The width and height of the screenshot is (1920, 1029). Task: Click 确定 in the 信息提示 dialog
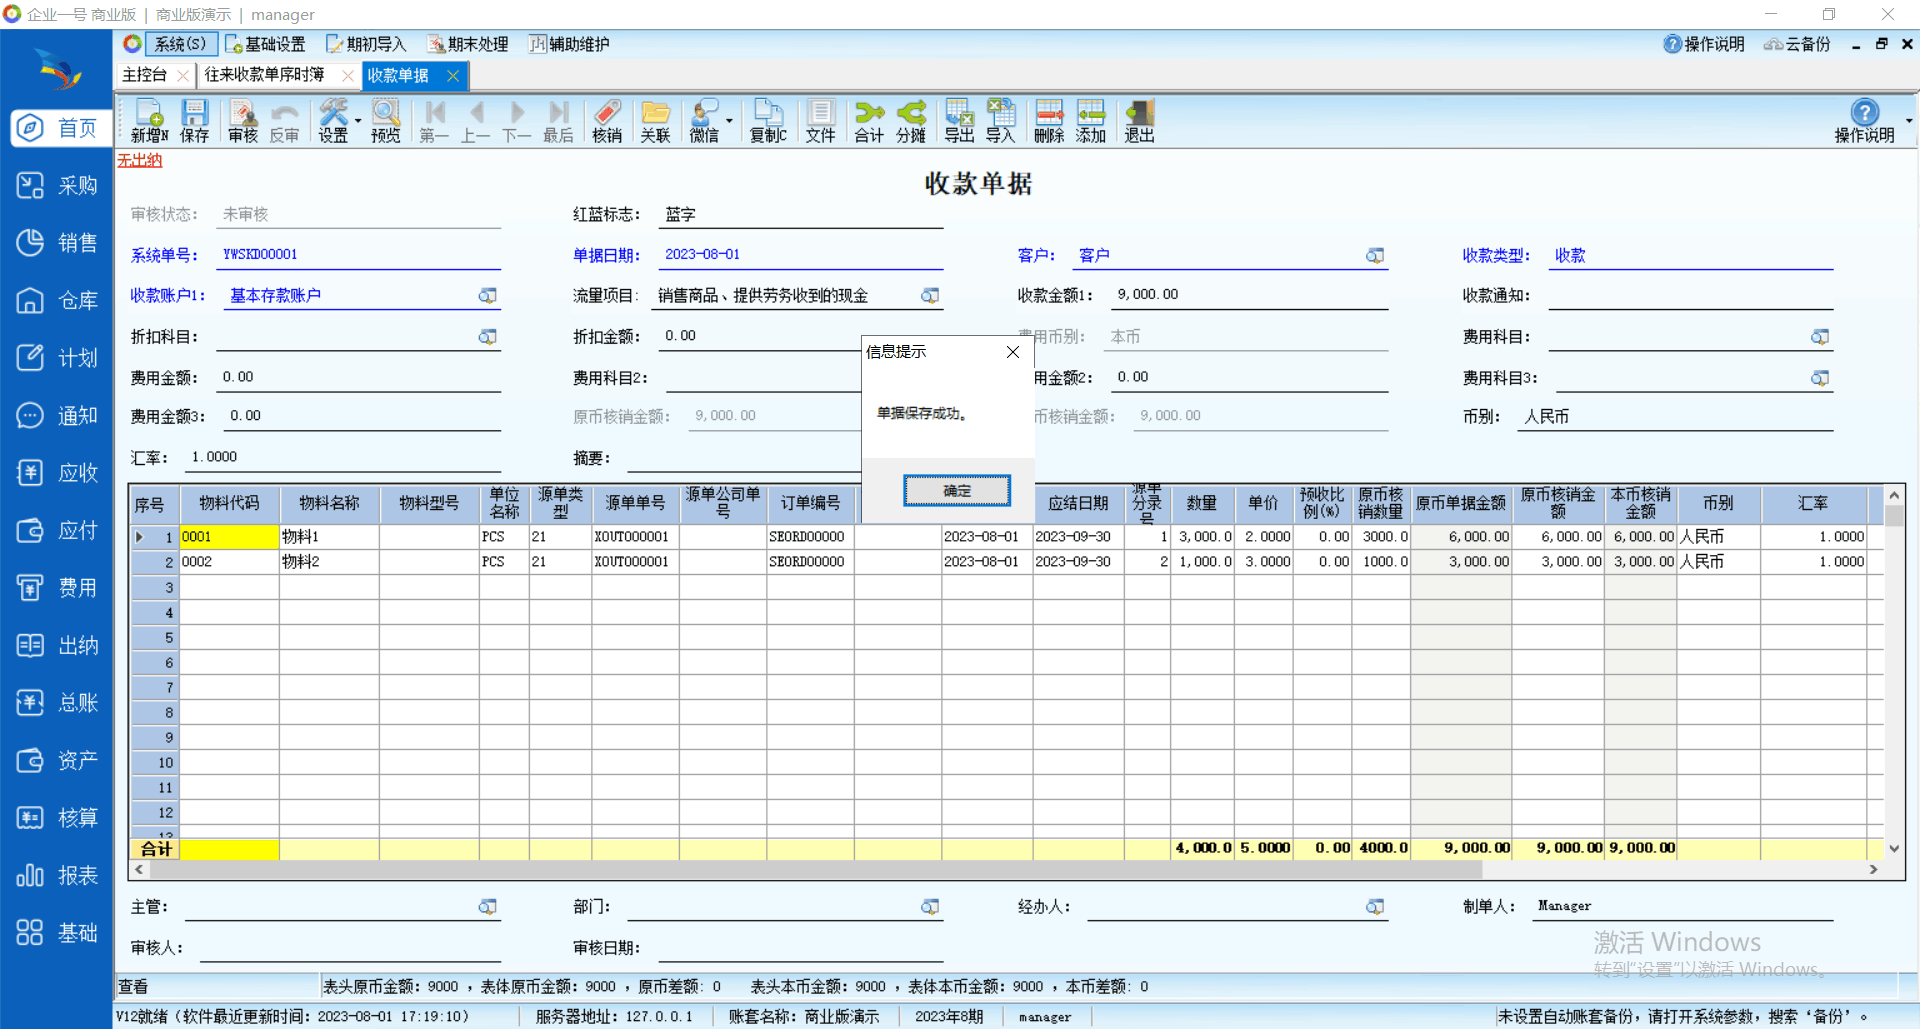click(957, 491)
